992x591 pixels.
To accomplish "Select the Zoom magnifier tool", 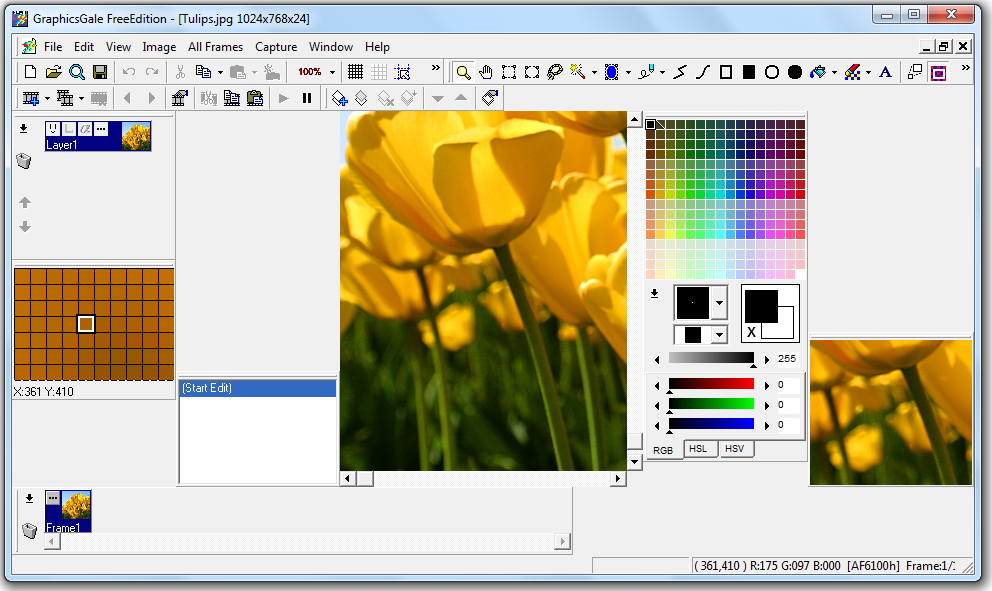I will coord(463,72).
